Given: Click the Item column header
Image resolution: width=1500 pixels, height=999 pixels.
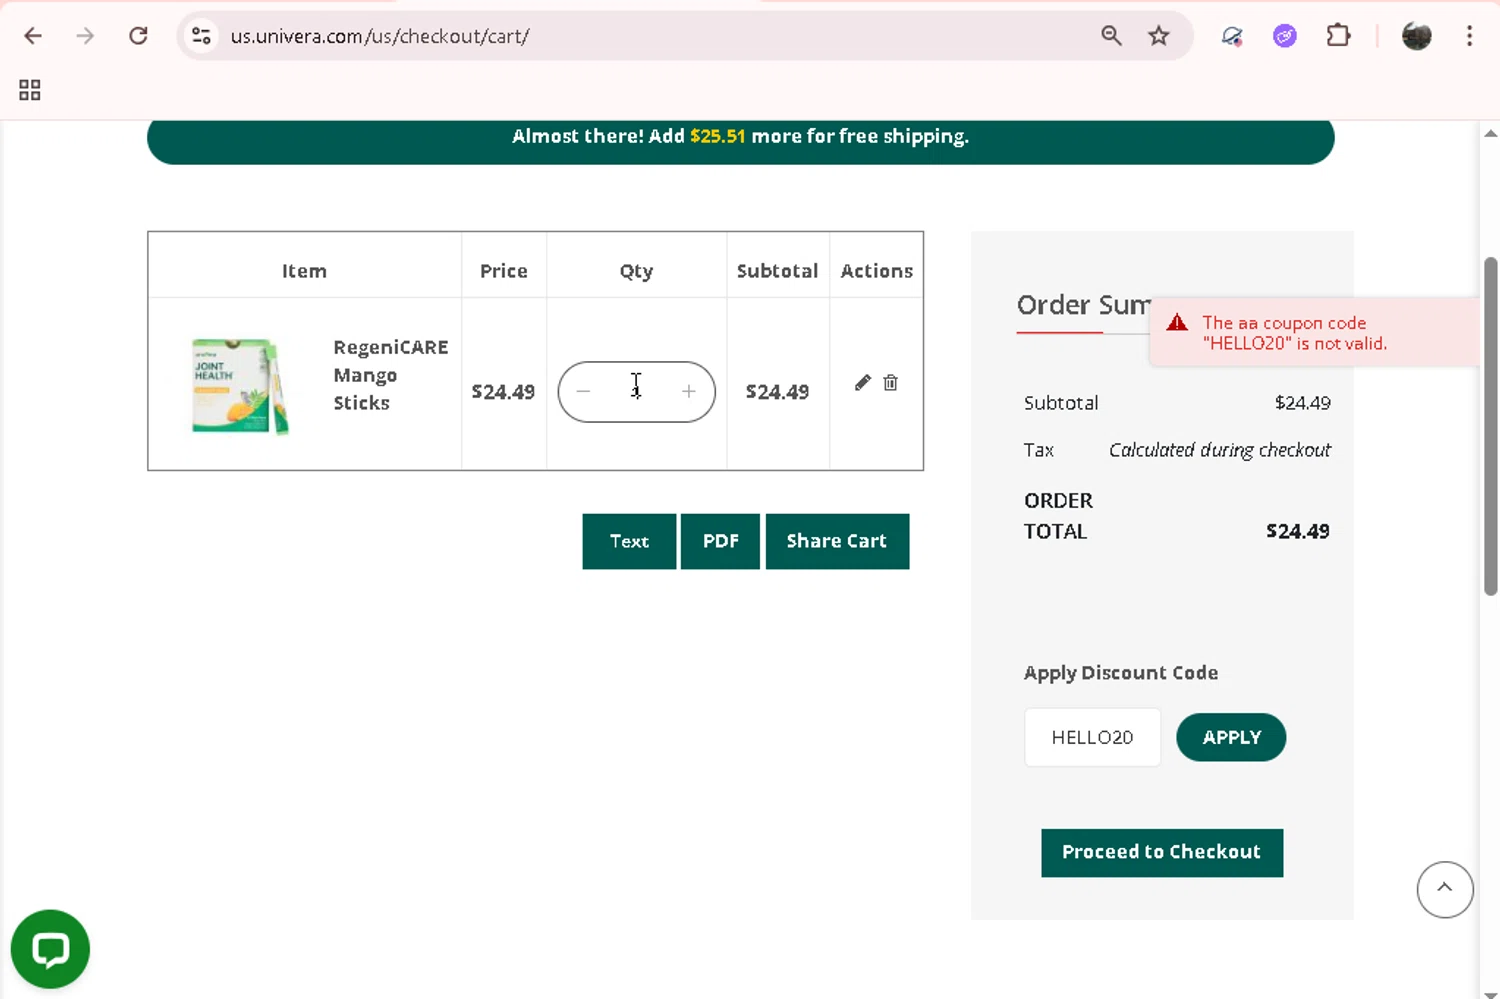Looking at the screenshot, I should [304, 271].
